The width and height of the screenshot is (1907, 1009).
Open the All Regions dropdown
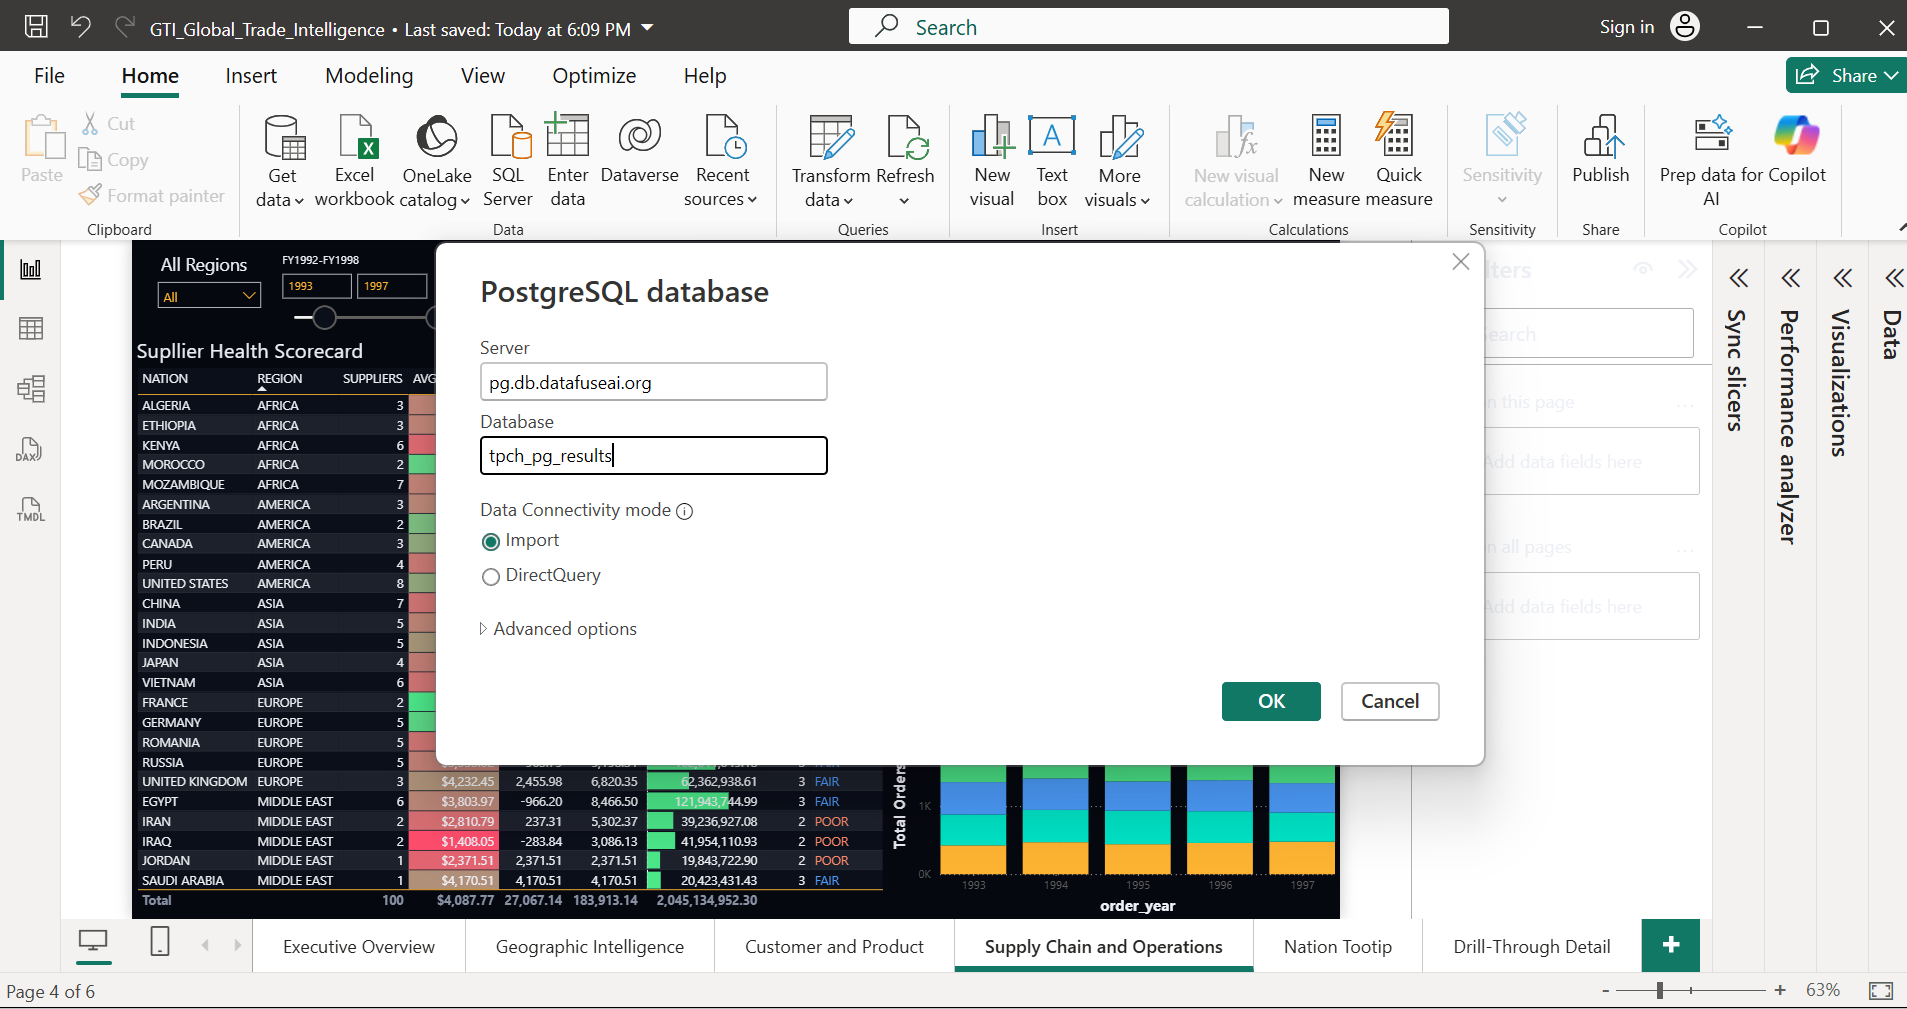pos(209,296)
